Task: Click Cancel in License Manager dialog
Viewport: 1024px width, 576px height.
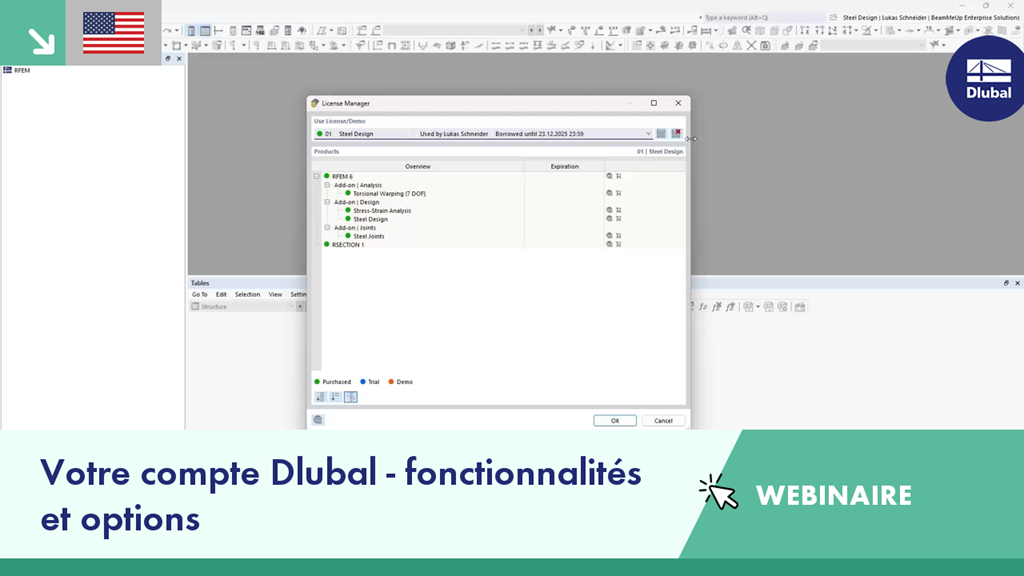Action: pos(663,421)
